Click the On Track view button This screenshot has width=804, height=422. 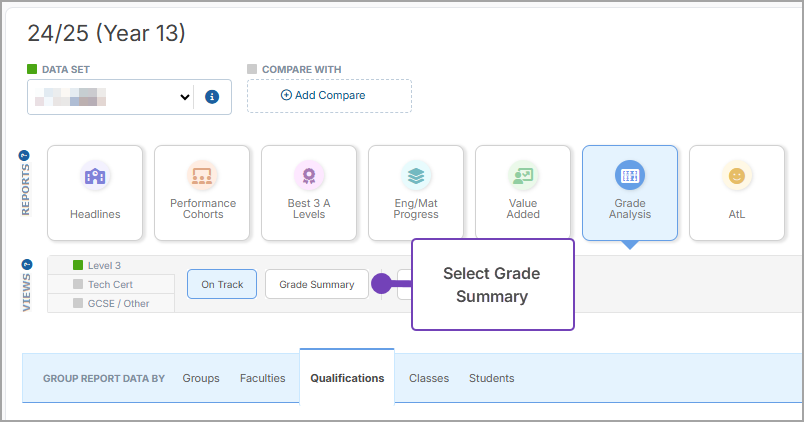click(x=222, y=284)
